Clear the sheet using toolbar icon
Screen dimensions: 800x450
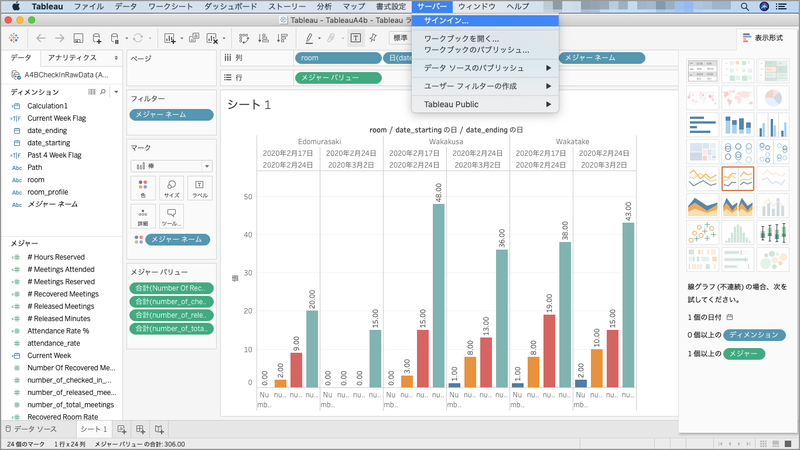point(212,38)
